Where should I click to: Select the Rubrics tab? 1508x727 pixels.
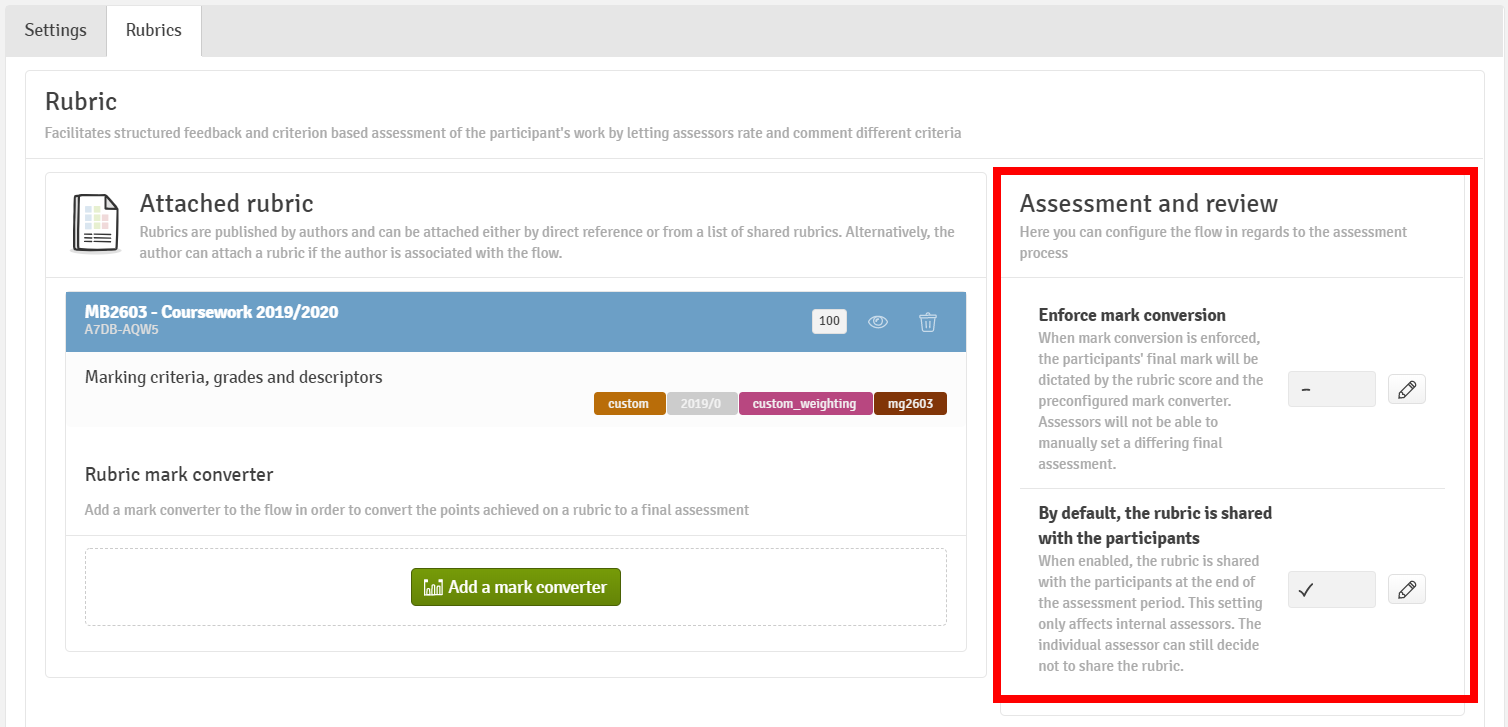click(154, 30)
